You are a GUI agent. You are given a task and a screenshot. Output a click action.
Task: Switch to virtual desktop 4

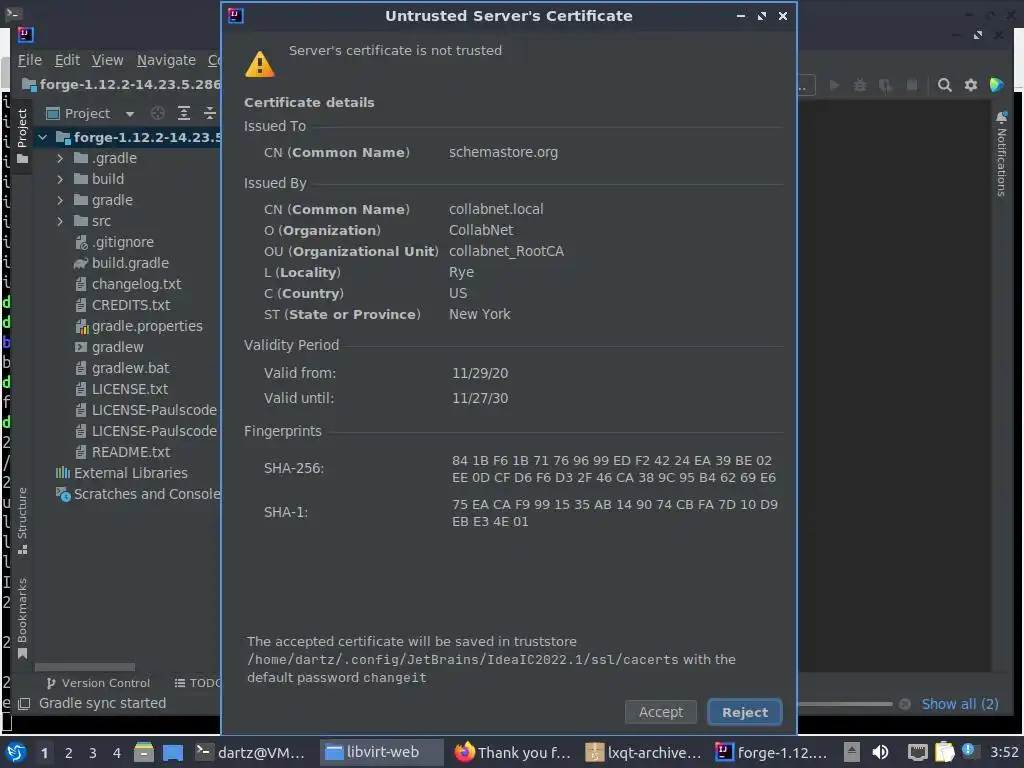pyautogui.click(x=116, y=753)
